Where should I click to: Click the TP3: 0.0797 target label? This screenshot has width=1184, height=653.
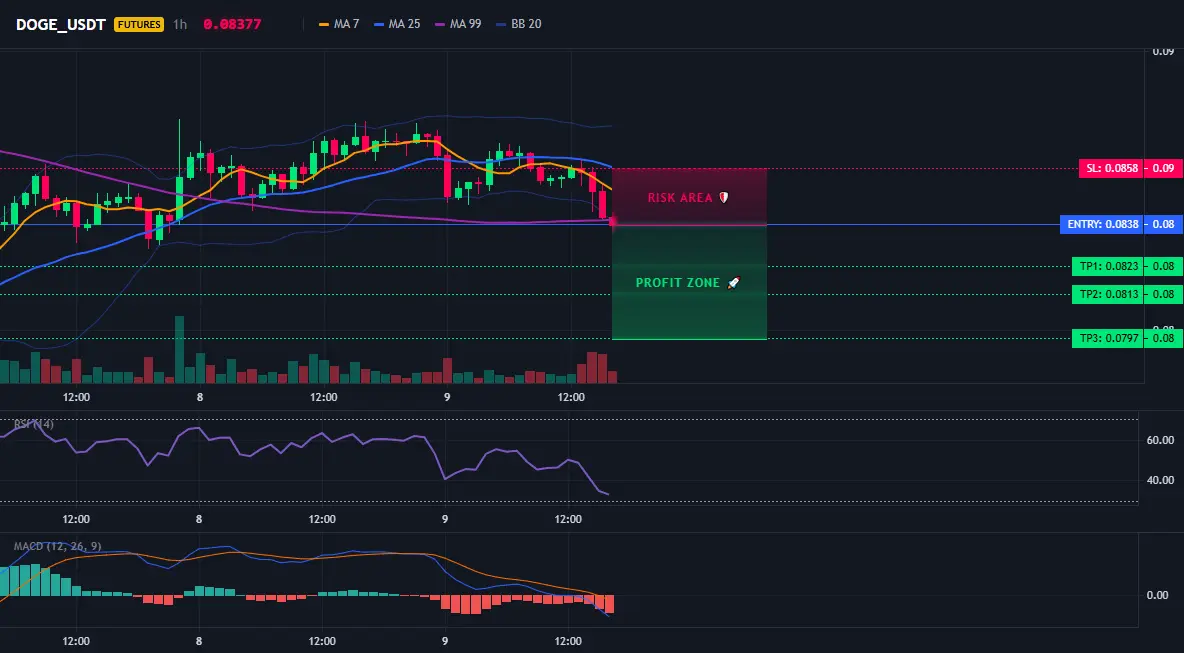pyautogui.click(x=1107, y=338)
